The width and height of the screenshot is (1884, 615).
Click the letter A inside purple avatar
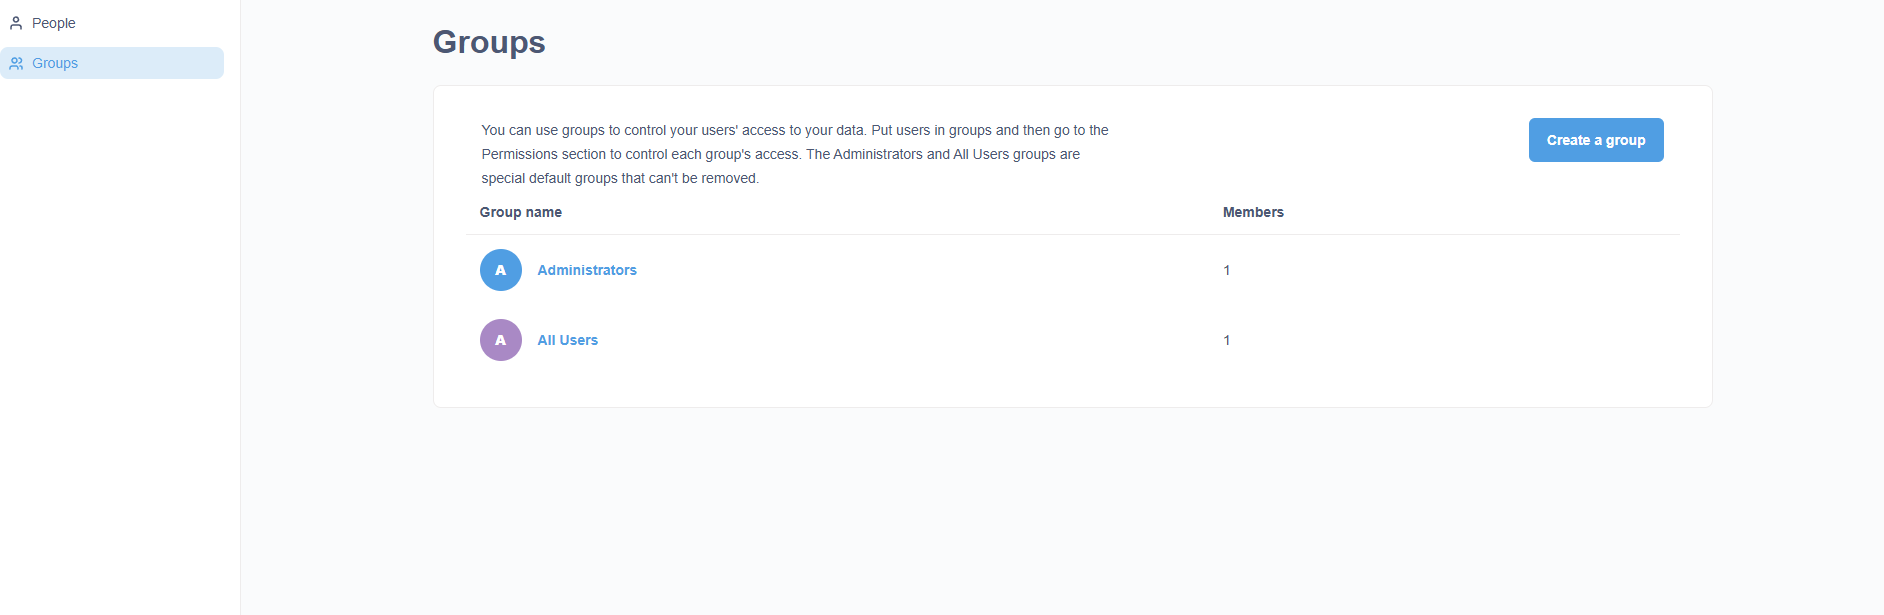click(x=501, y=340)
